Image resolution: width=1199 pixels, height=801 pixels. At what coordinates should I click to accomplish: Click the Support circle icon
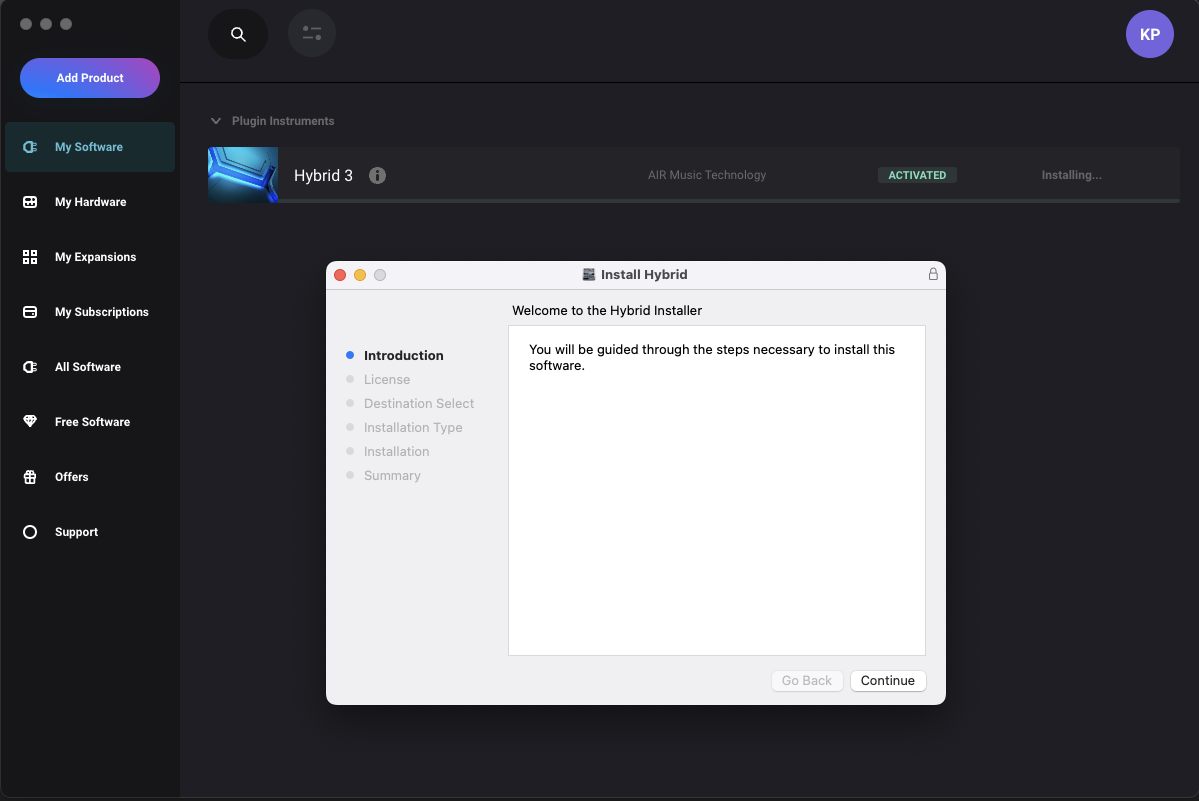coord(30,532)
